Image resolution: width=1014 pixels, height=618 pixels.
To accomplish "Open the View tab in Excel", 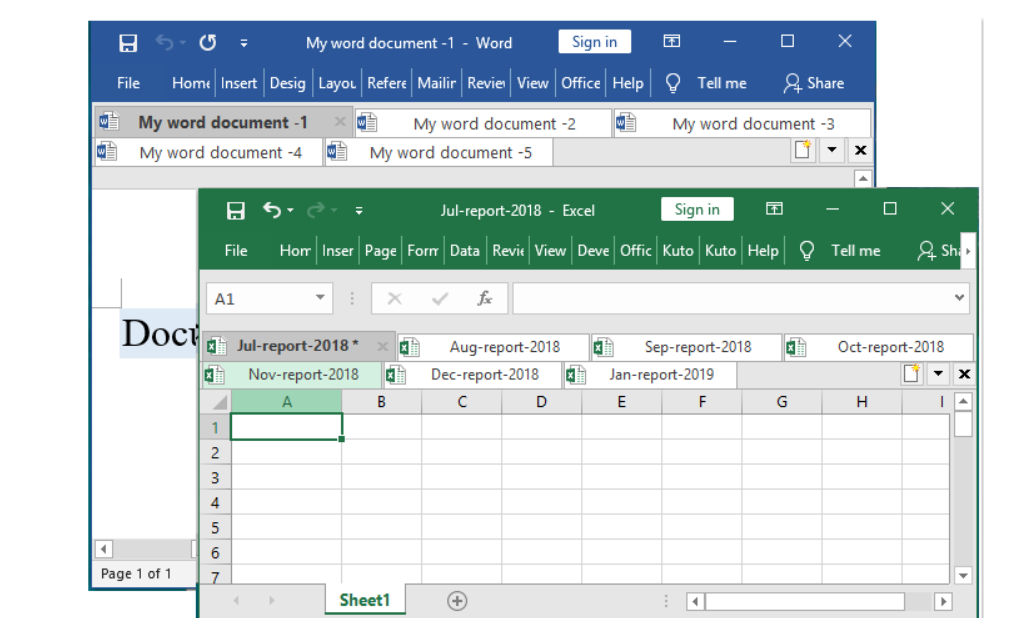I will coord(550,251).
